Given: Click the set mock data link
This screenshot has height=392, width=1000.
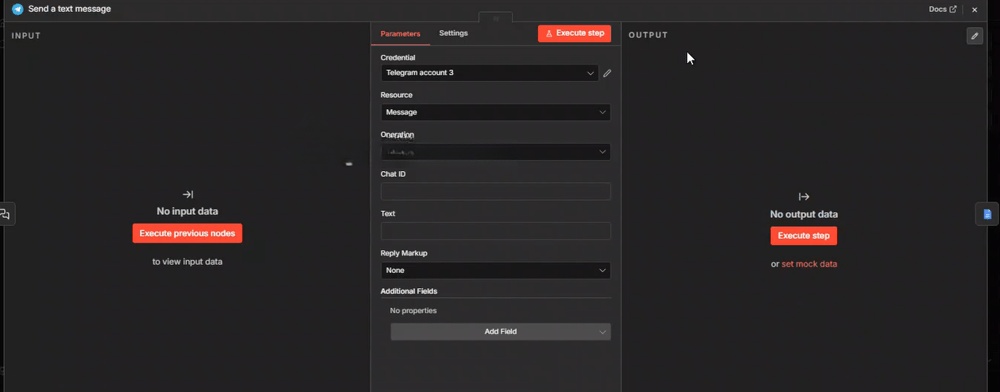Looking at the screenshot, I should [x=809, y=264].
